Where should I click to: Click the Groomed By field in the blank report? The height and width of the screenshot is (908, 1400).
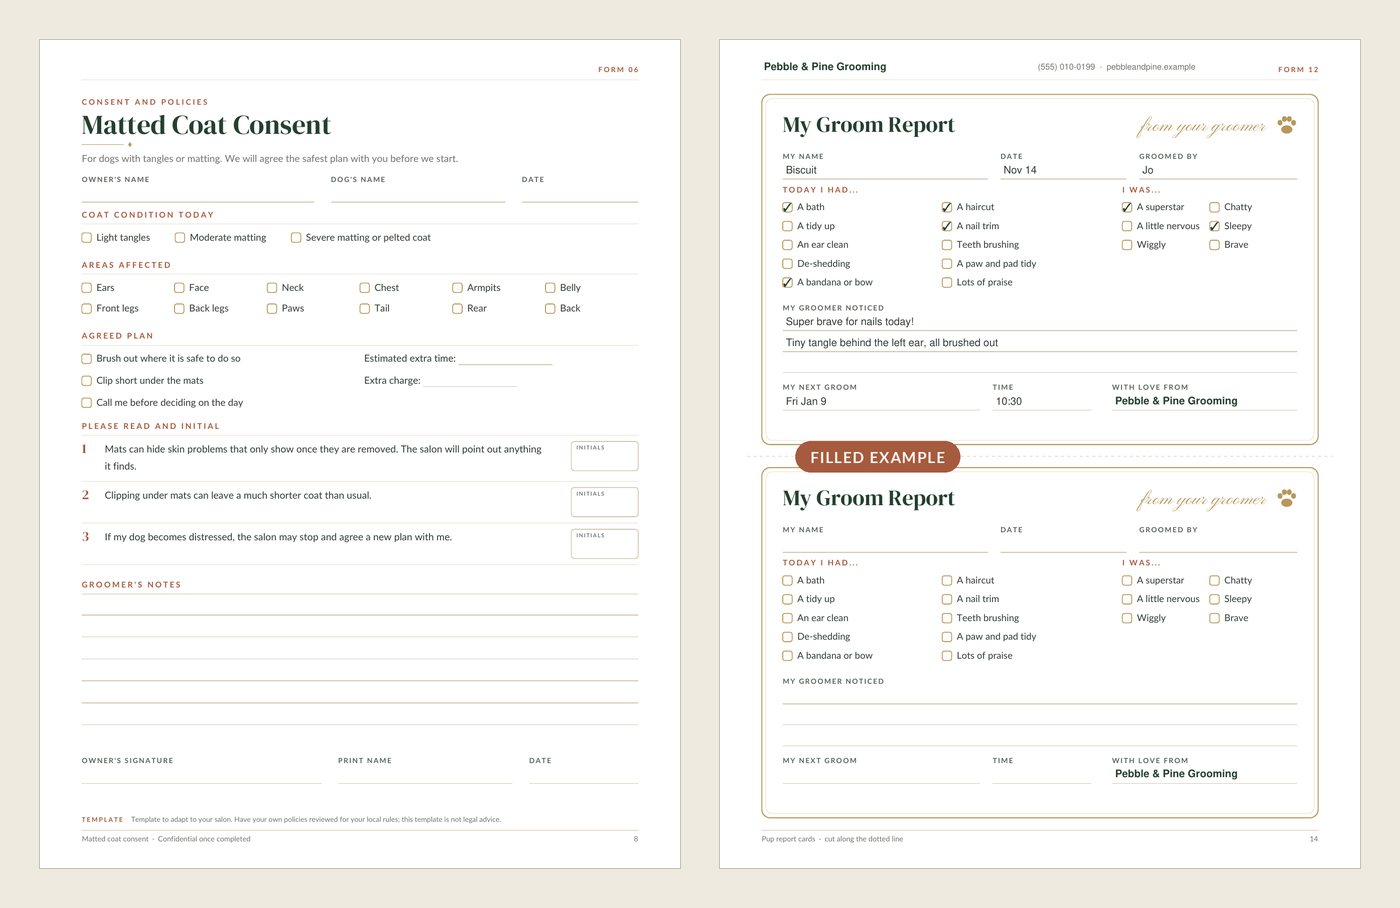(x=1218, y=544)
